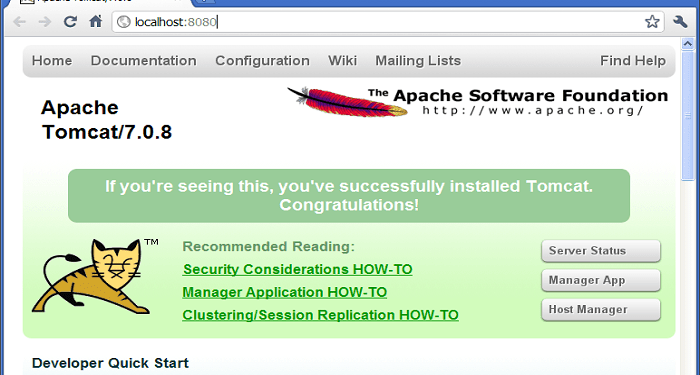Click the Manager App button
700x375 pixels.
(601, 280)
